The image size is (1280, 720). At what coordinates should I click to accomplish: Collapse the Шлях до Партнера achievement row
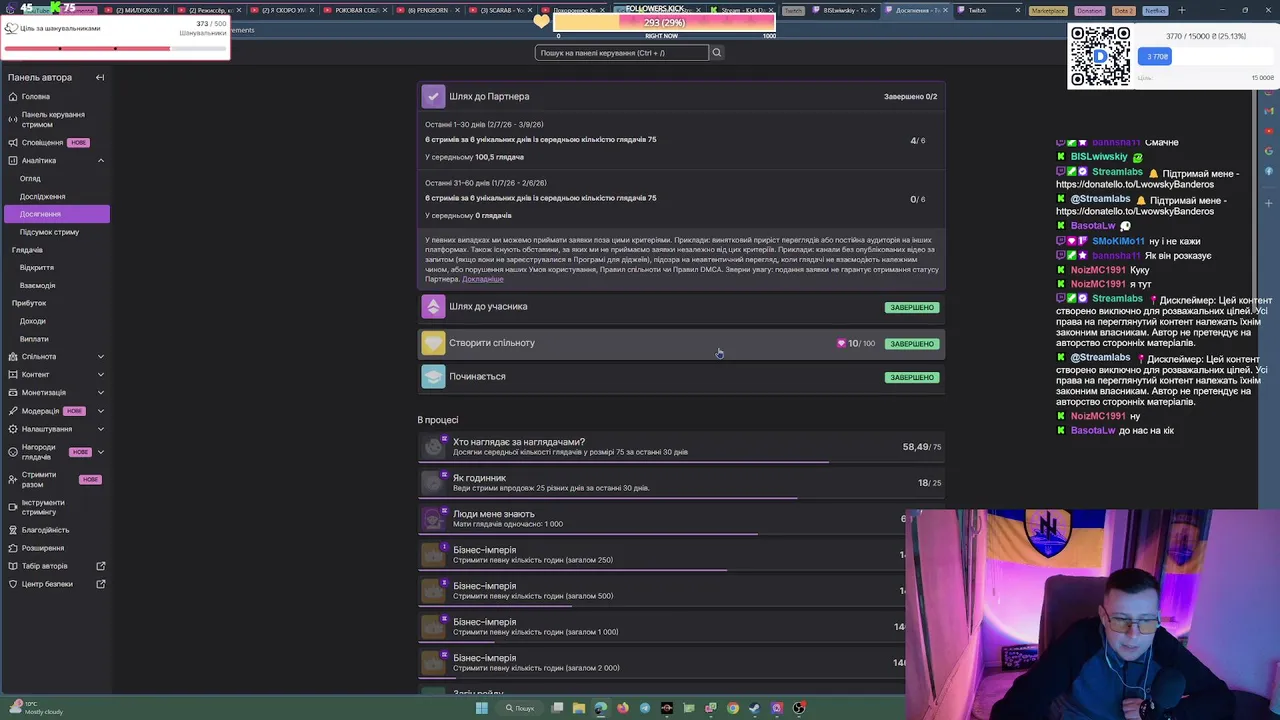pyautogui.click(x=680, y=96)
